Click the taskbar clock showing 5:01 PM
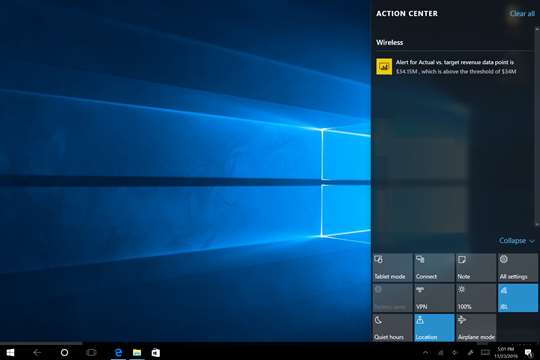The height and width of the screenshot is (360, 540). pos(506,352)
